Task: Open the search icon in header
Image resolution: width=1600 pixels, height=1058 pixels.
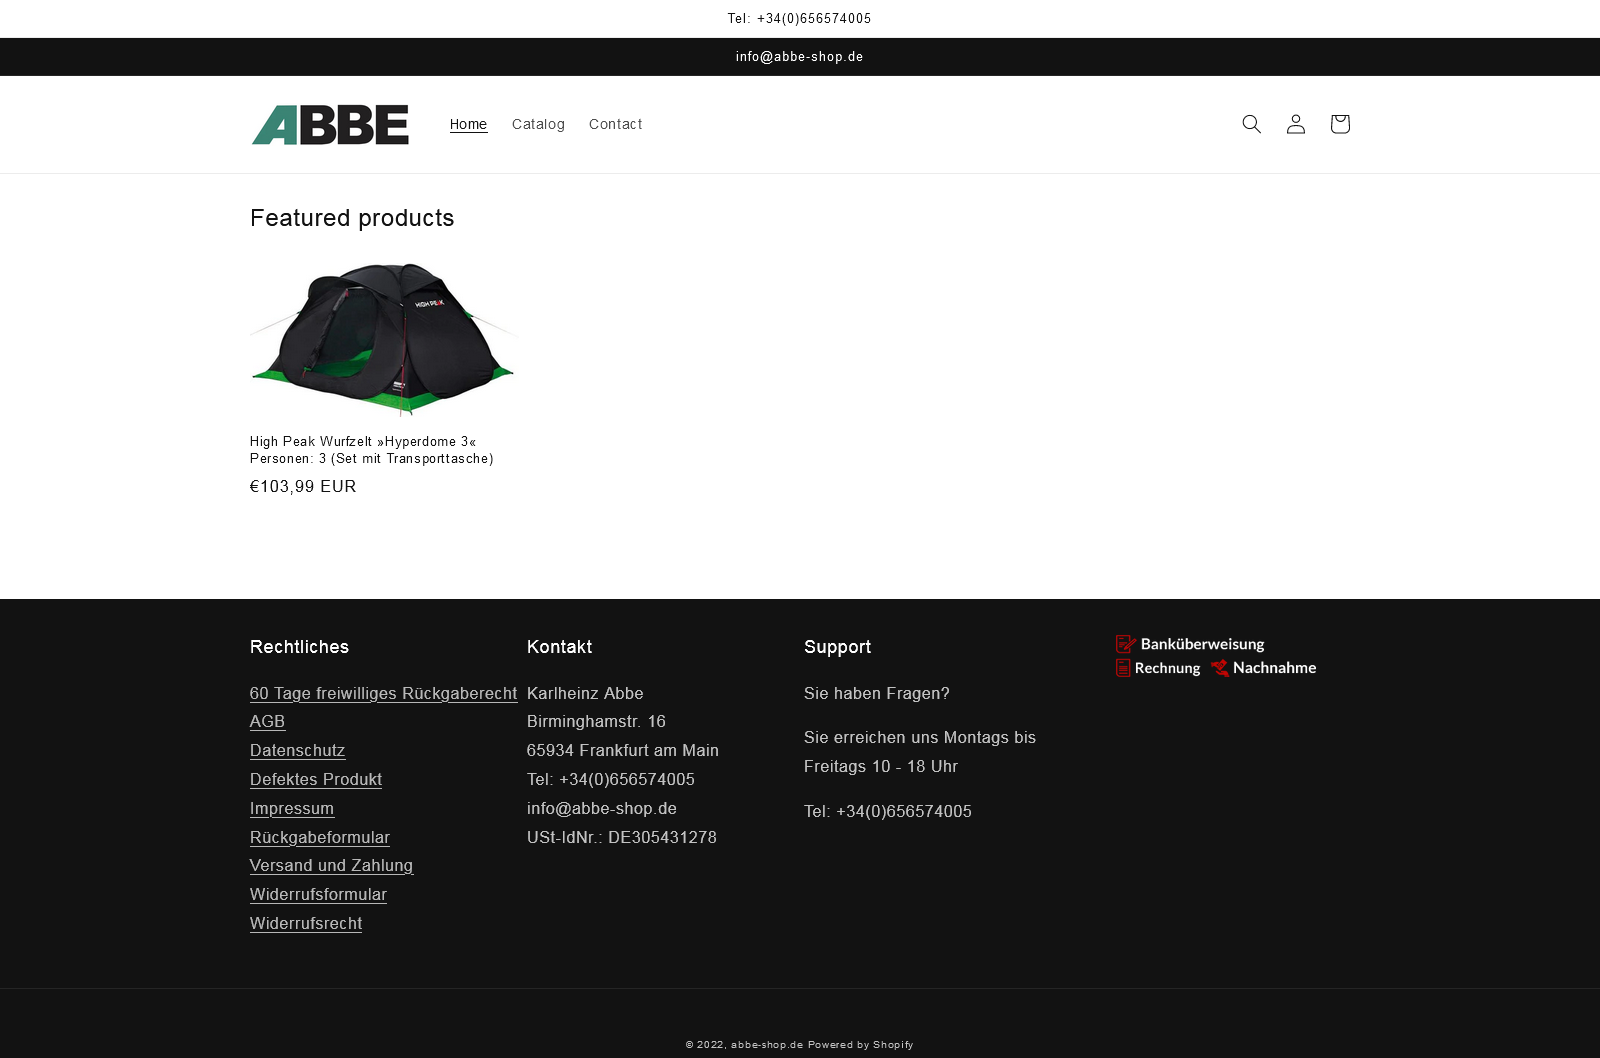Action: (x=1251, y=124)
